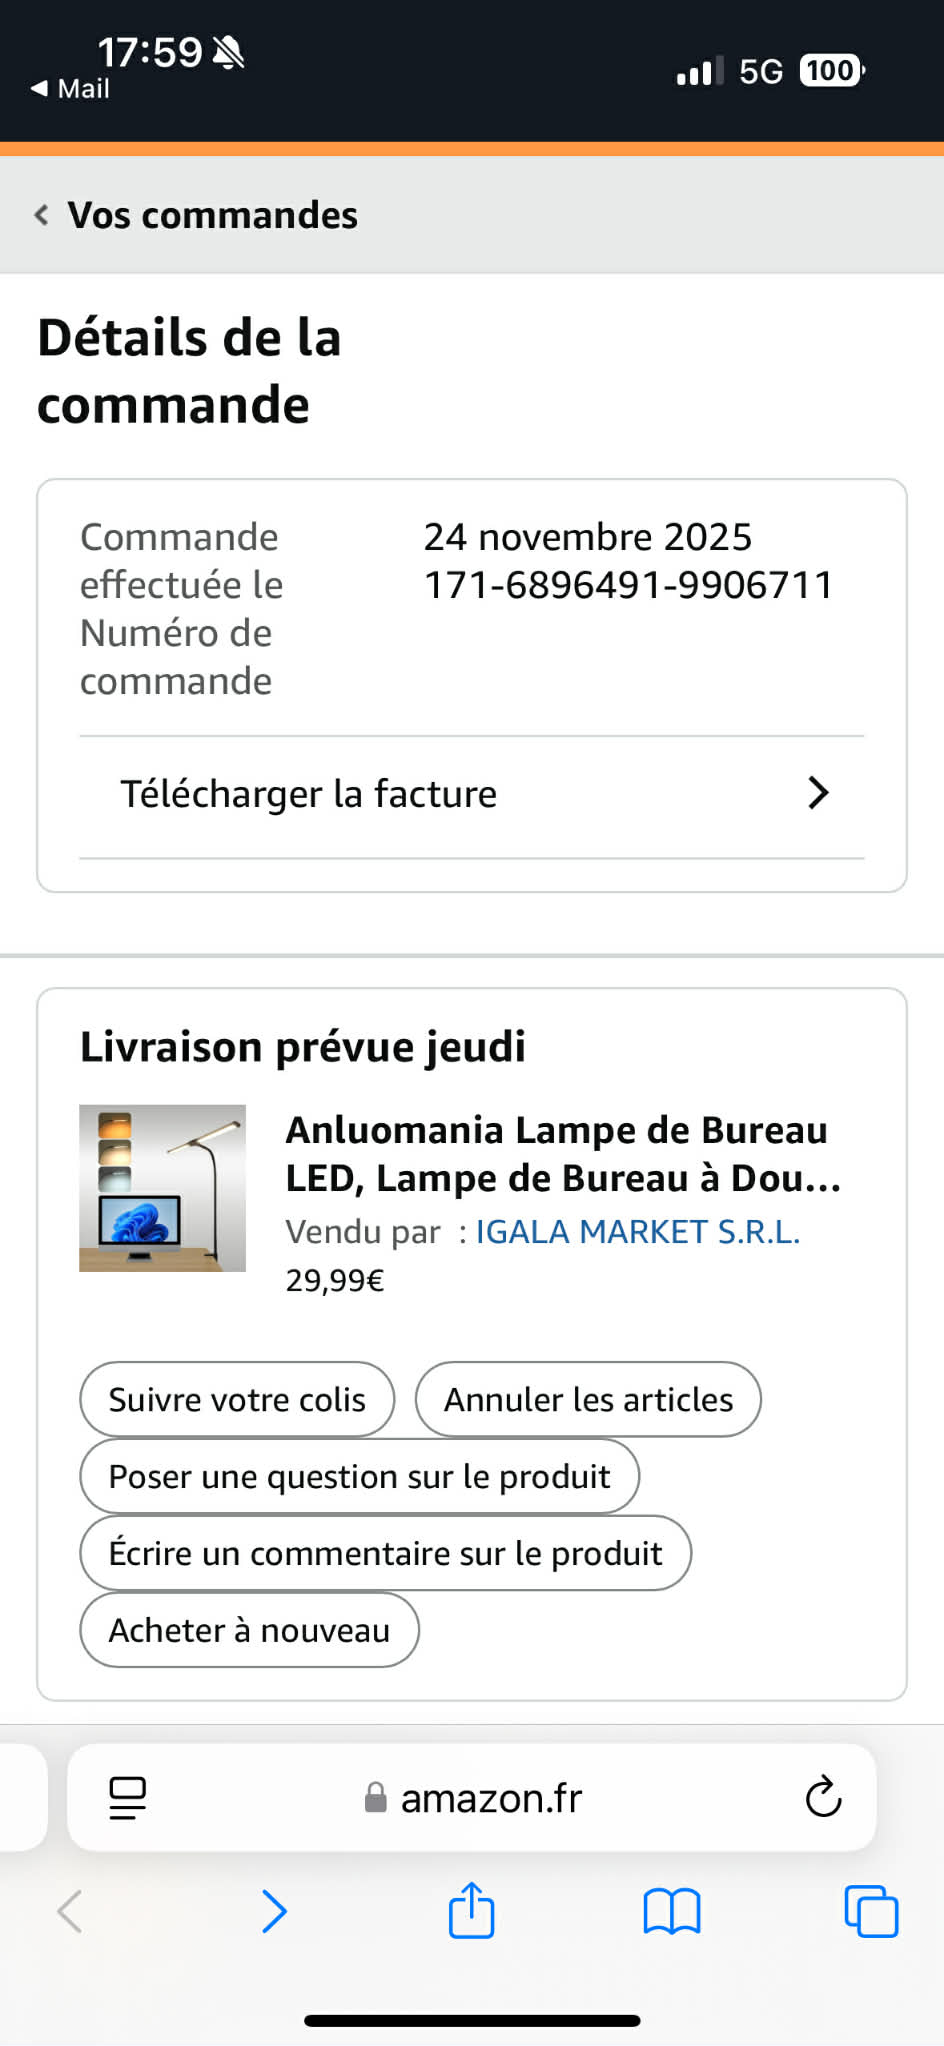Open seller IGALA MARKET S.R.L. link
Image resolution: width=944 pixels, height=2046 pixels.
click(637, 1232)
